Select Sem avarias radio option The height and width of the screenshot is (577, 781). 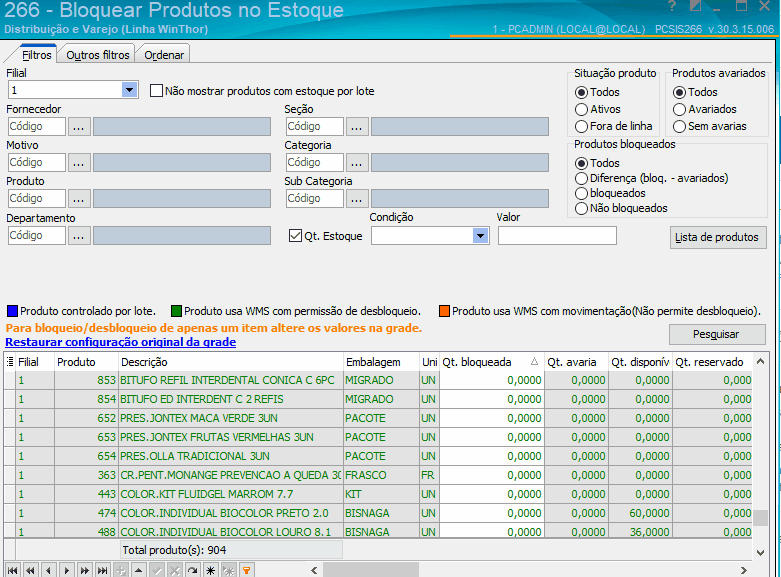(679, 126)
